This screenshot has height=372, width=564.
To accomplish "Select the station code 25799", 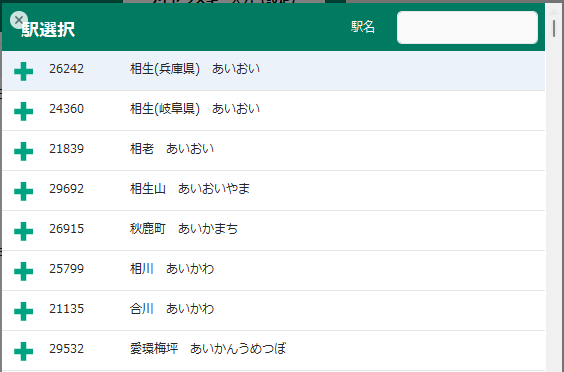I will point(67,268).
